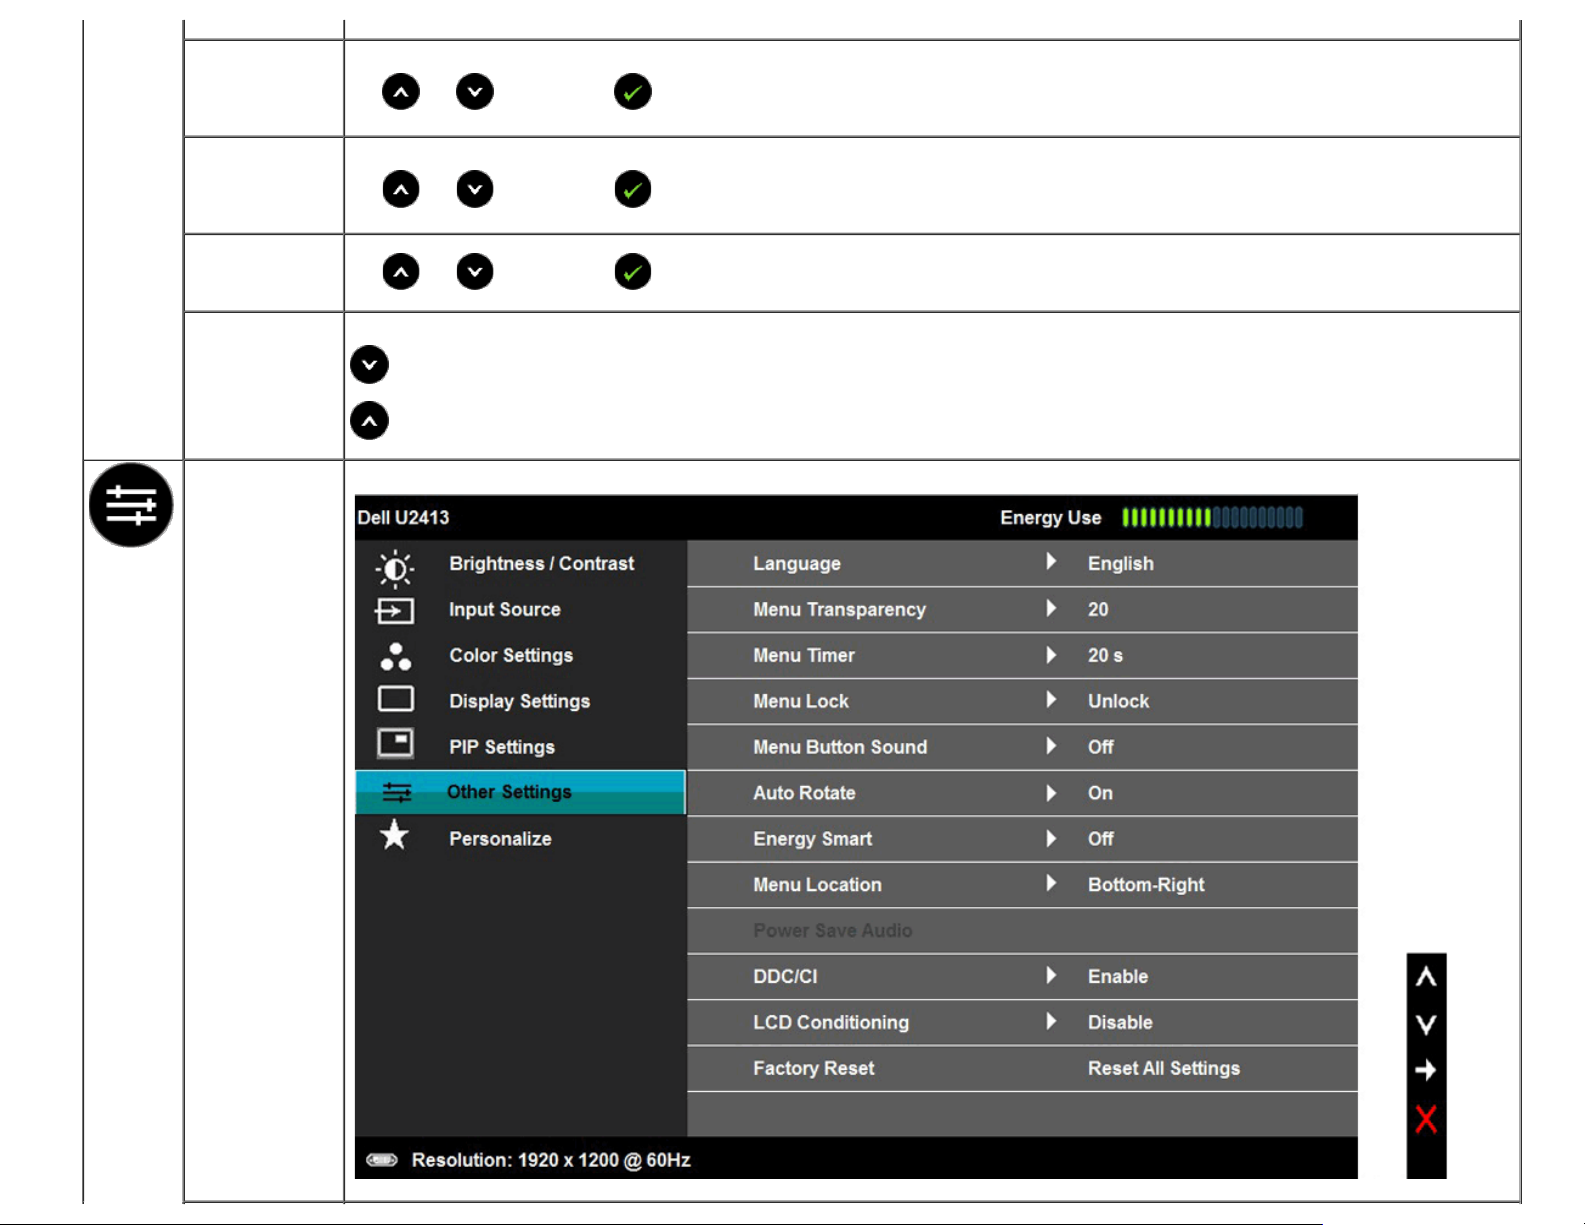Image resolution: width=1585 pixels, height=1225 pixels.
Task: Click the English language value
Action: (1121, 563)
